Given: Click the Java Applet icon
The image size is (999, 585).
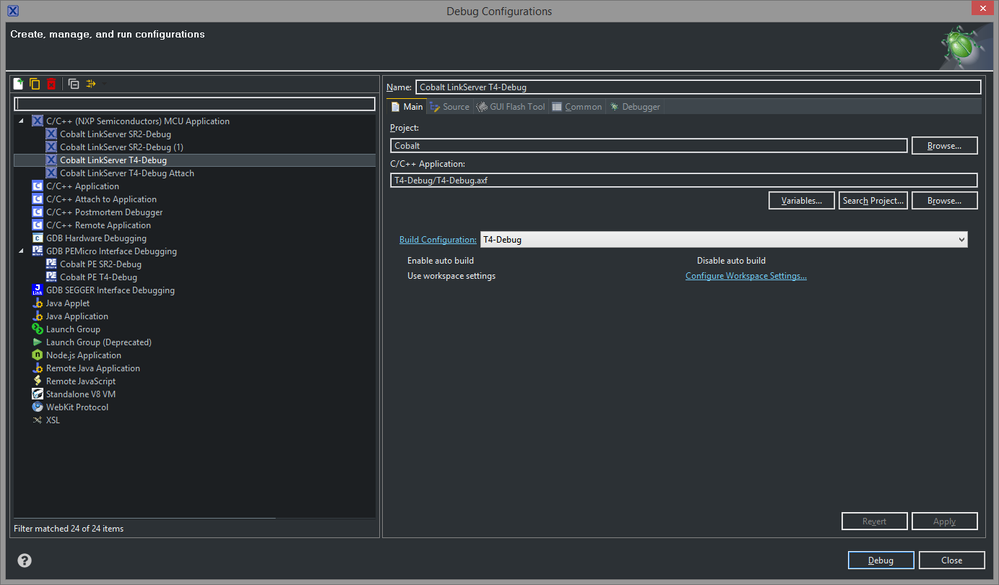Looking at the screenshot, I should tap(38, 303).
